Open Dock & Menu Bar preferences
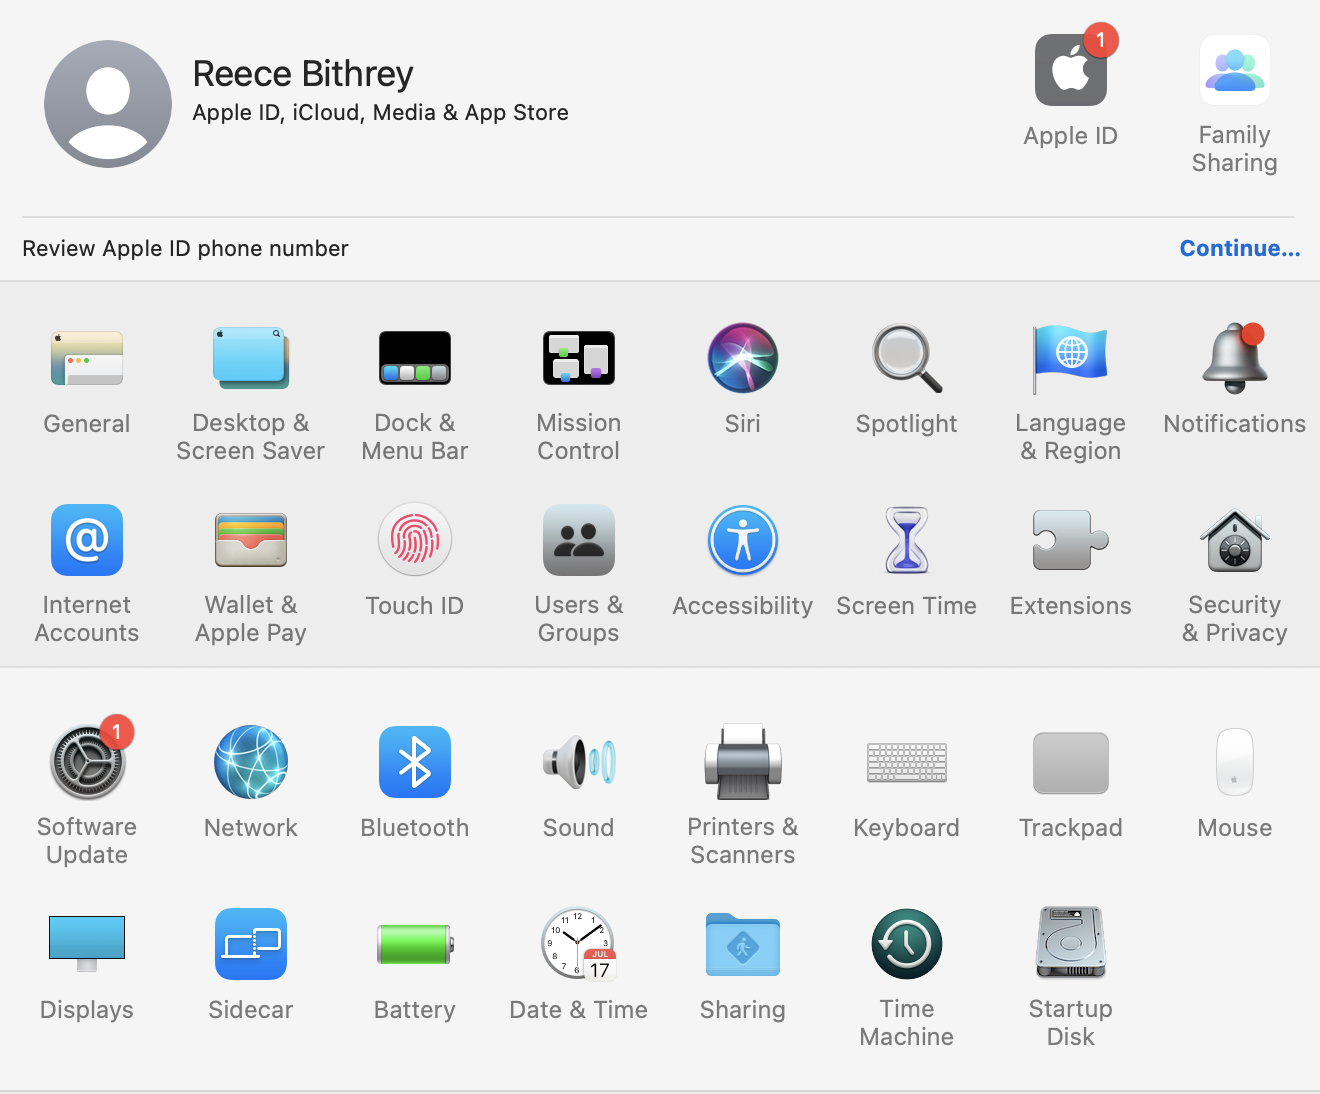1320x1094 pixels. 415,358
